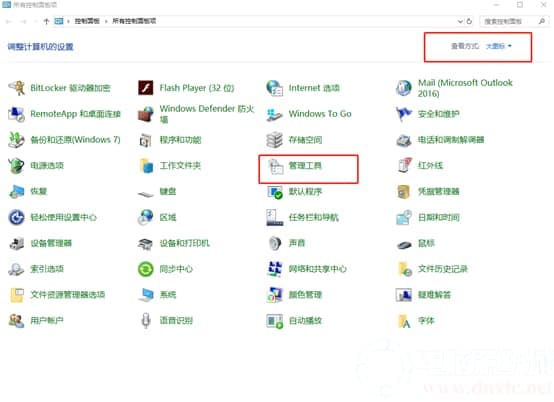Open the 设备管理器 icon
This screenshot has height=402, width=554.
click(16, 244)
